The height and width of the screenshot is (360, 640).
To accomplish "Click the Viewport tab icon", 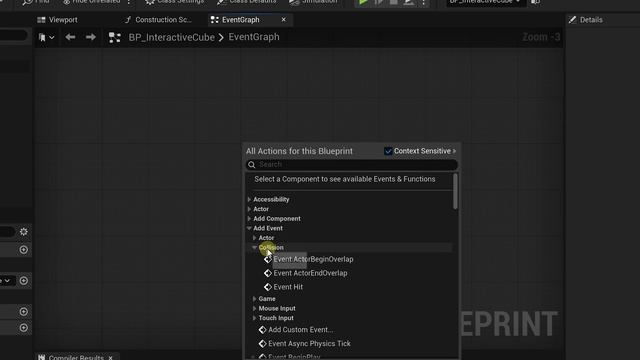I will click(x=41, y=20).
